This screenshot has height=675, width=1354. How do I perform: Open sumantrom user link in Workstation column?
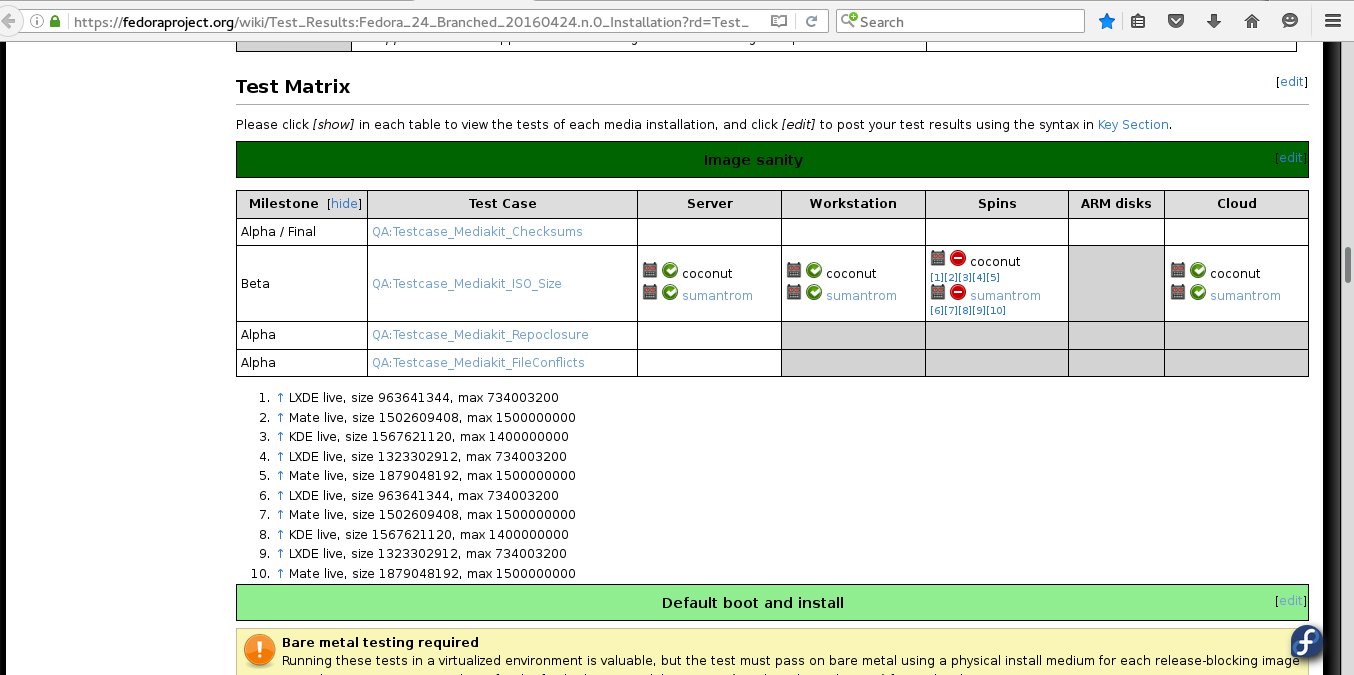point(861,296)
